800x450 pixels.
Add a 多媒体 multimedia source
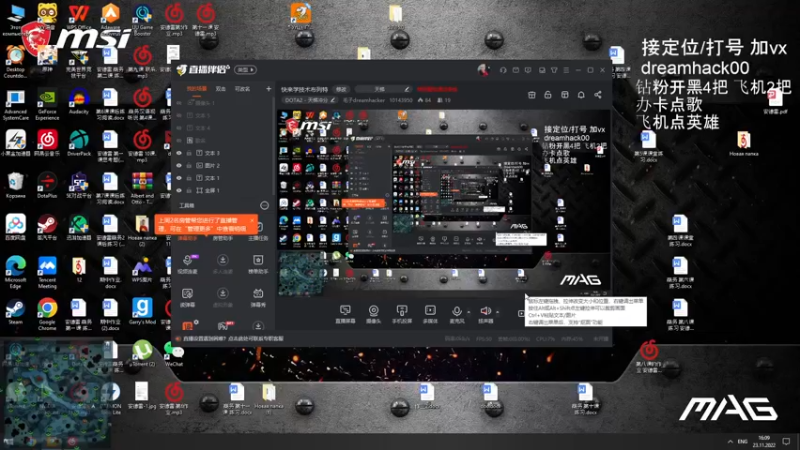click(430, 314)
